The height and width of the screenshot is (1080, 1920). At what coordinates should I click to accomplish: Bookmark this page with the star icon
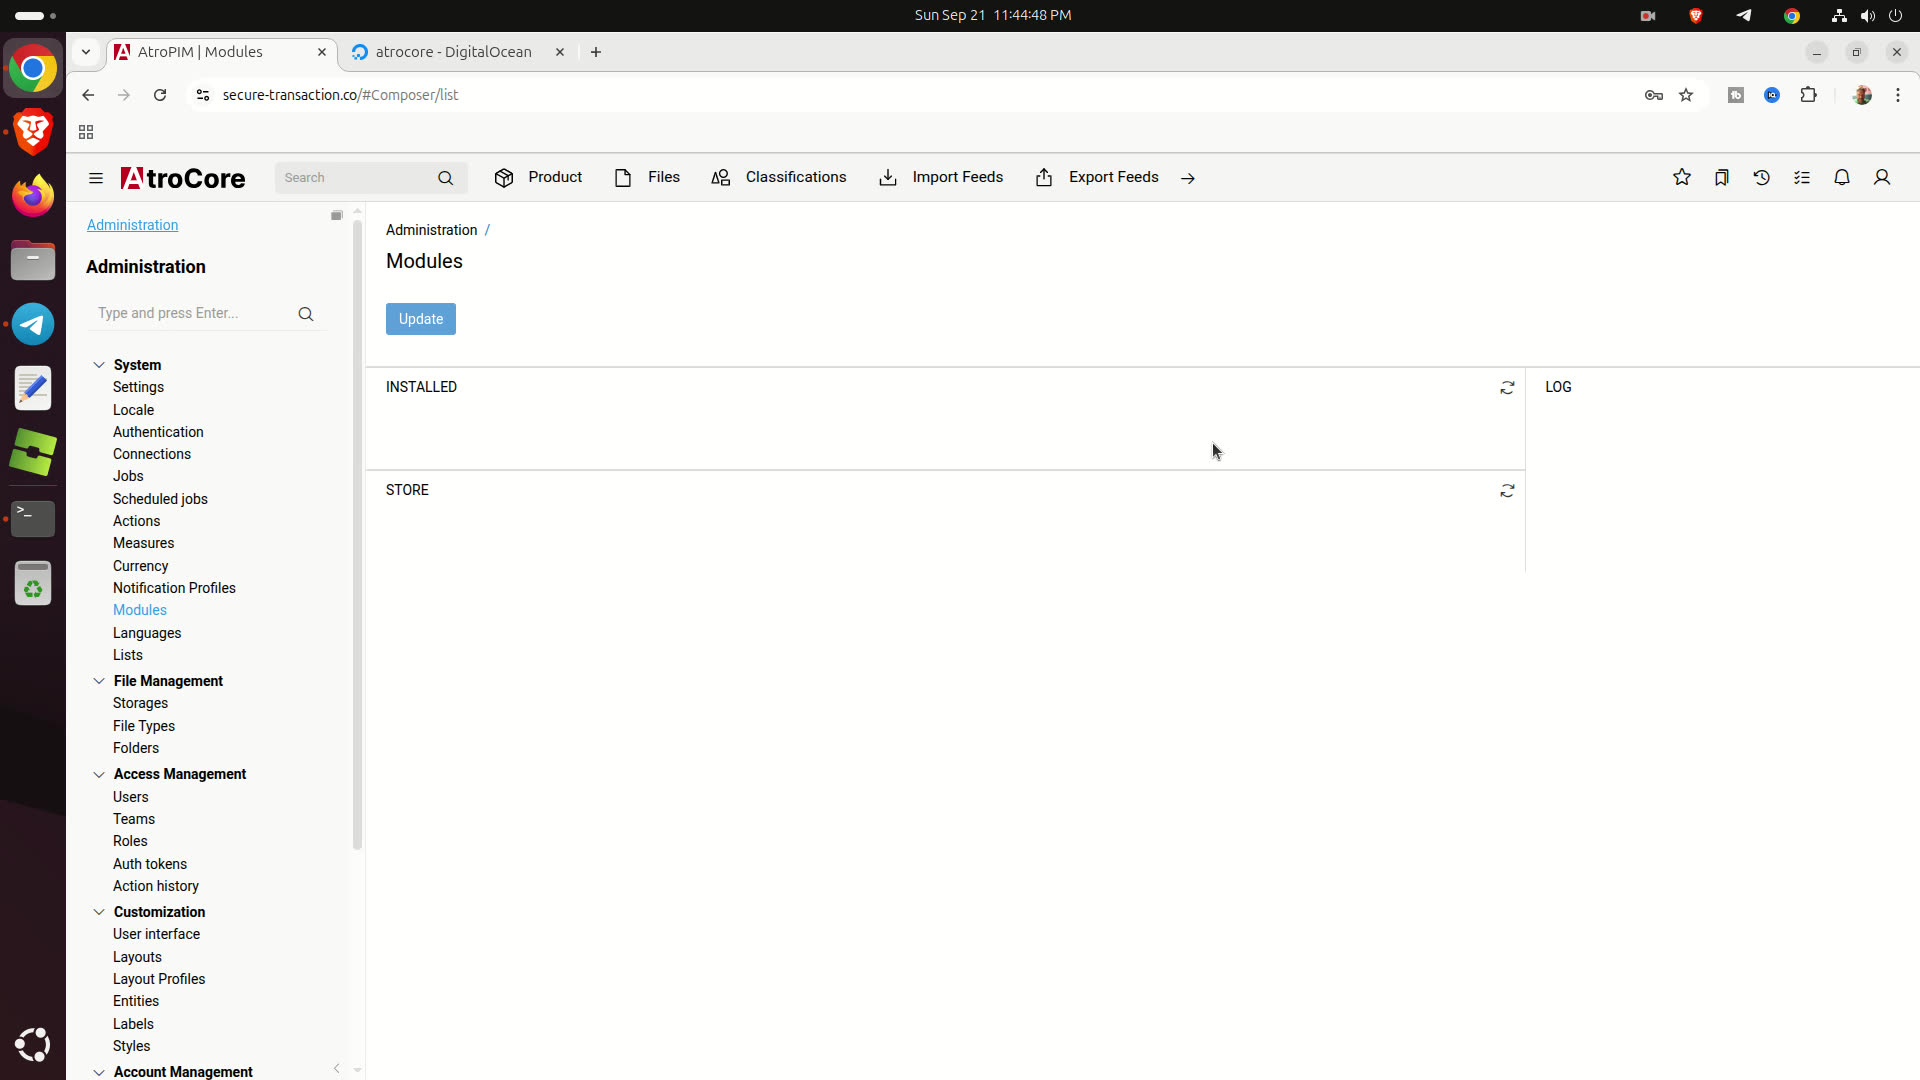pos(1687,95)
